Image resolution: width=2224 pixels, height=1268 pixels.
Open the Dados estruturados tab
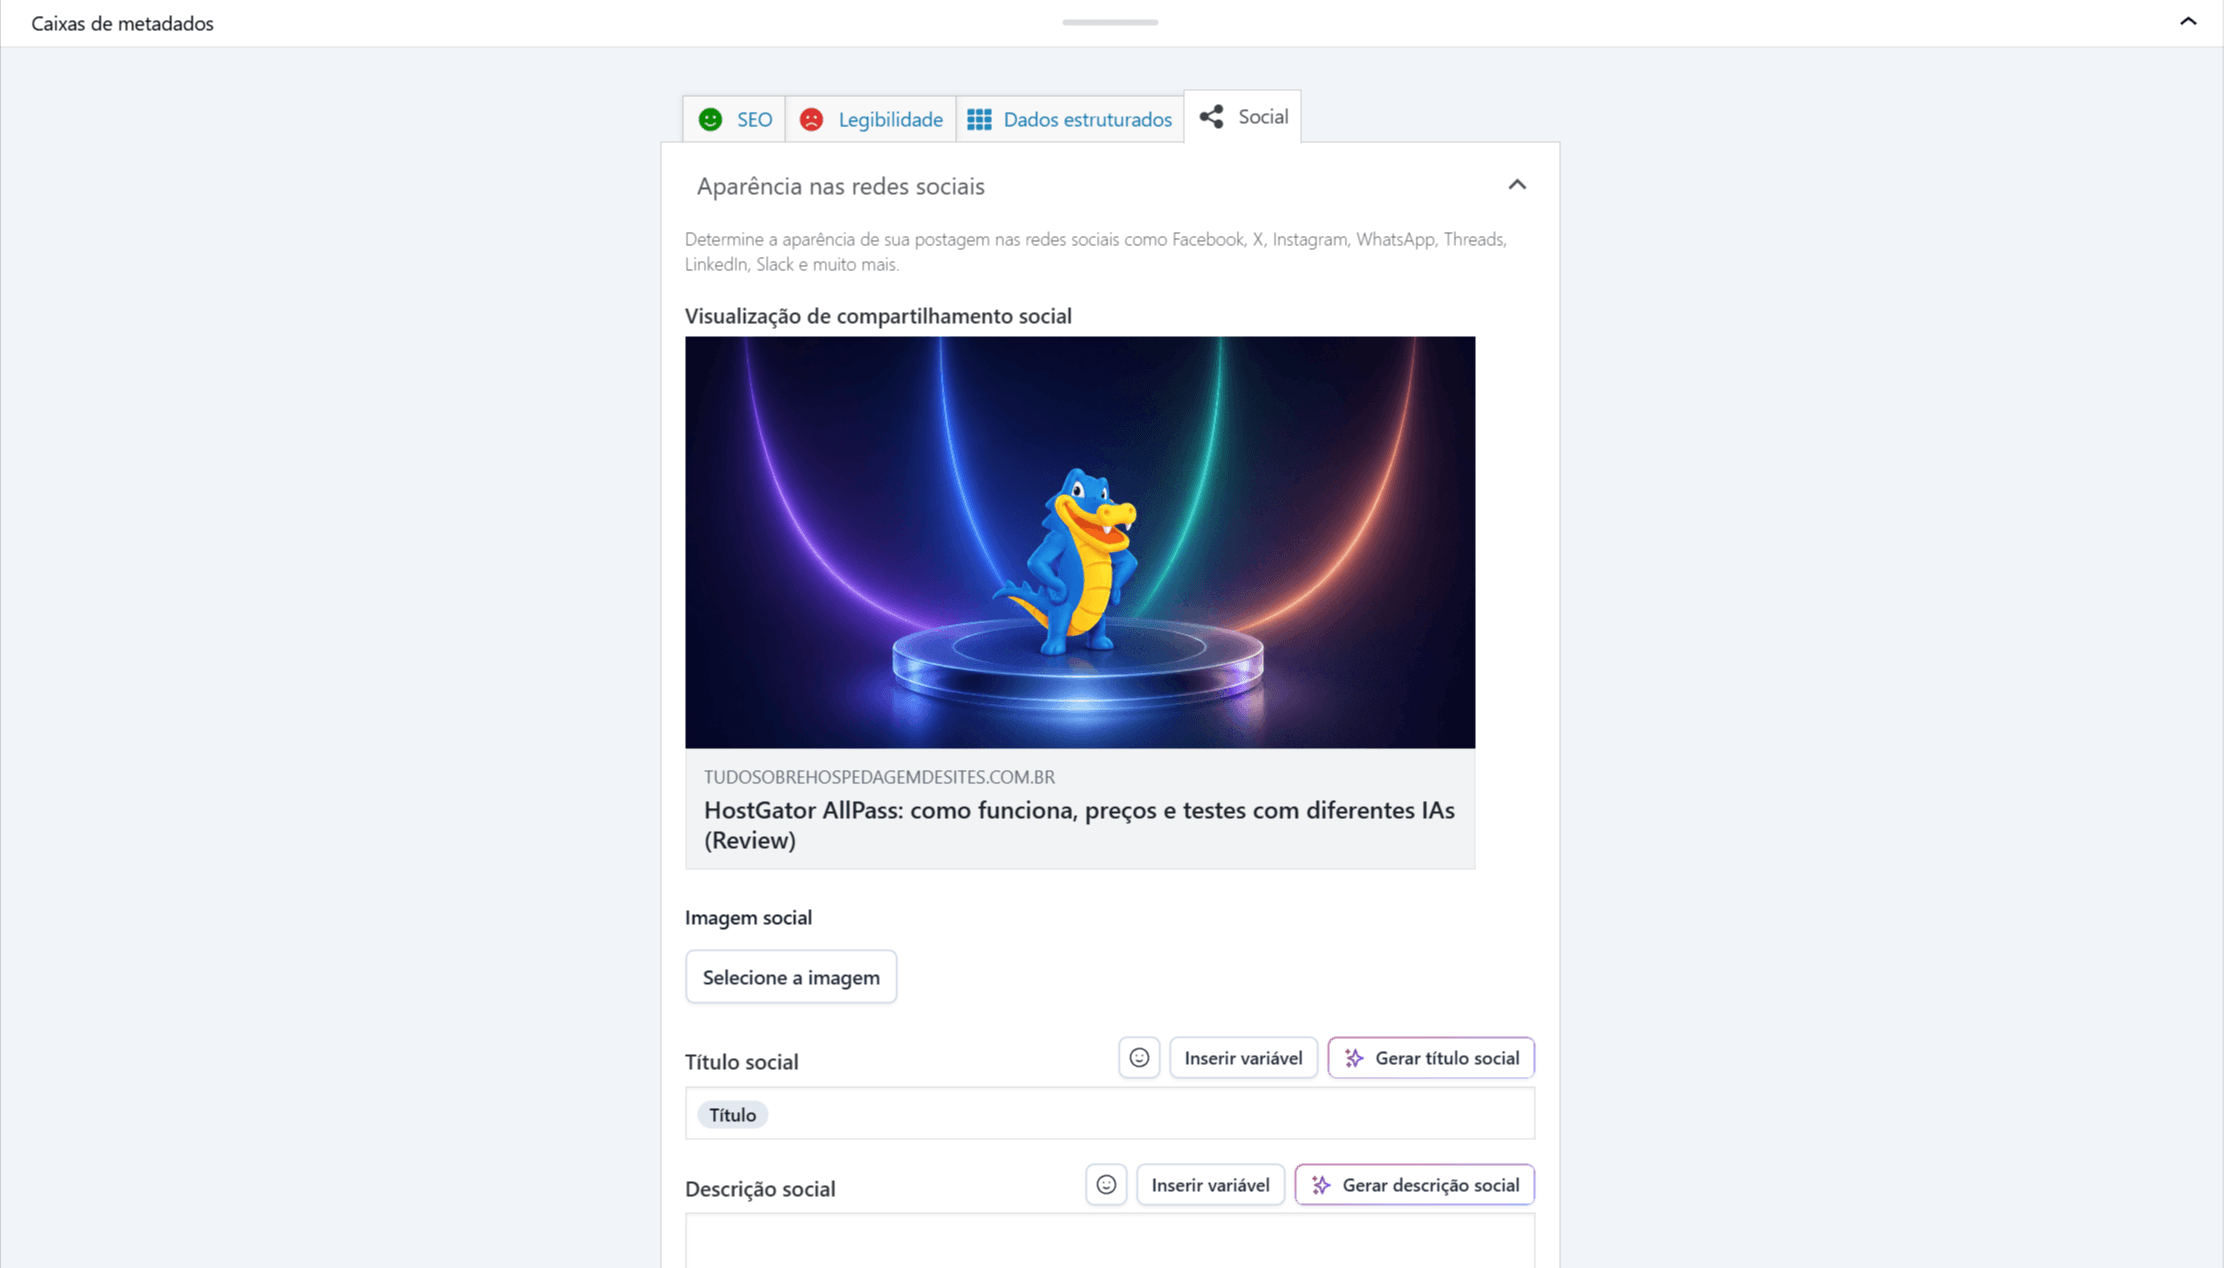[1070, 119]
